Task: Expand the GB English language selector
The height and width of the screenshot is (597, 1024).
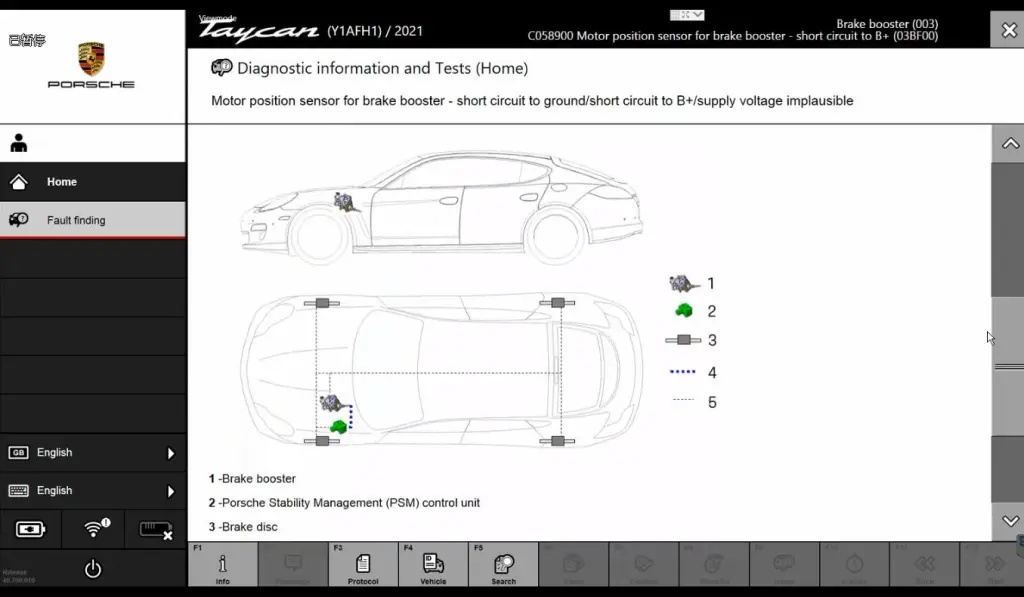Action: 92,453
